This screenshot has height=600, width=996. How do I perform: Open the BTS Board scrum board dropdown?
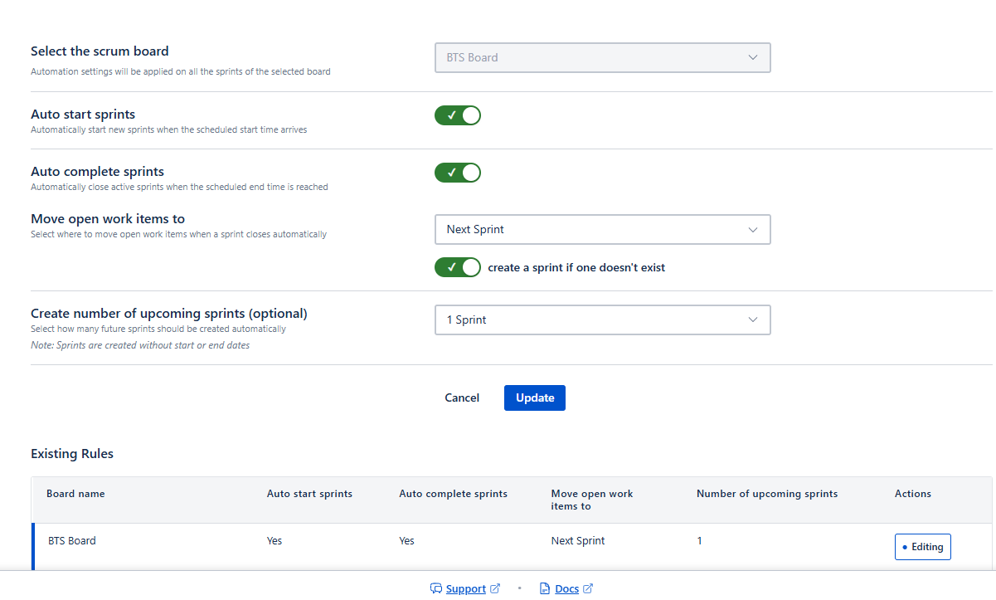[602, 58]
